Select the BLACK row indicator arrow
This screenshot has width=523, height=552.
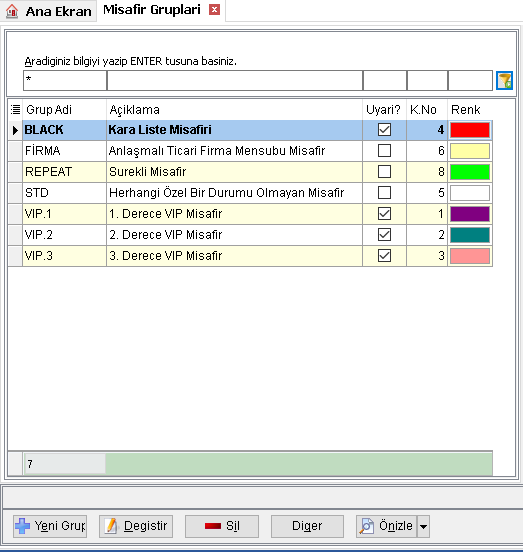pyautogui.click(x=15, y=130)
